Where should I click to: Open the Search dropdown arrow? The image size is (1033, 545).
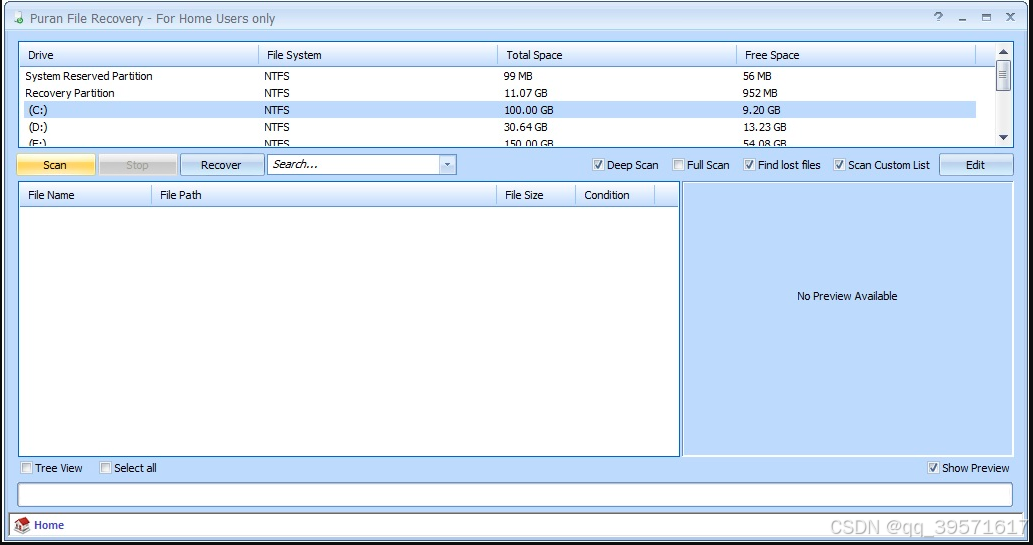point(447,165)
